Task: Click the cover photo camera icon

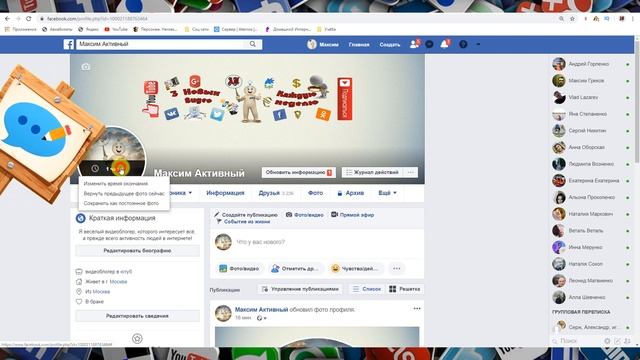Action: (x=86, y=67)
